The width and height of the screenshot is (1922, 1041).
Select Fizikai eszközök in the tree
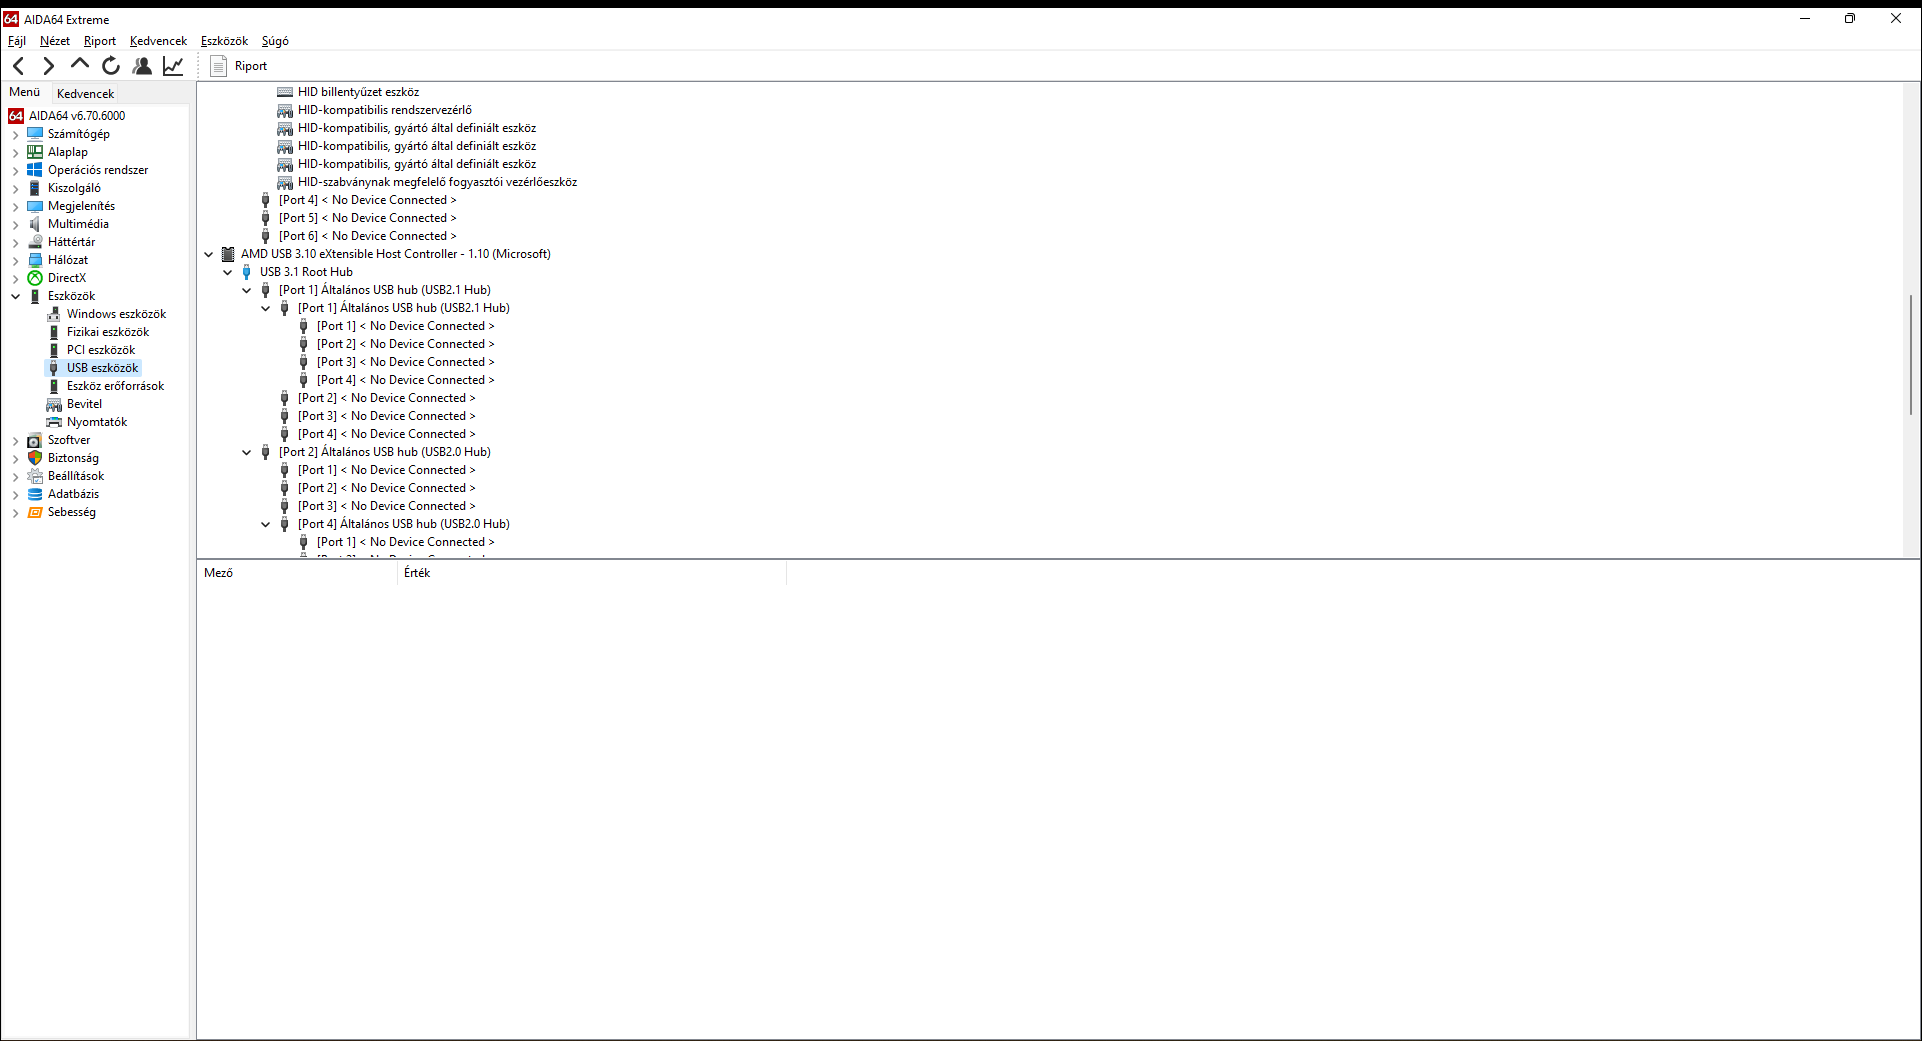pos(108,332)
